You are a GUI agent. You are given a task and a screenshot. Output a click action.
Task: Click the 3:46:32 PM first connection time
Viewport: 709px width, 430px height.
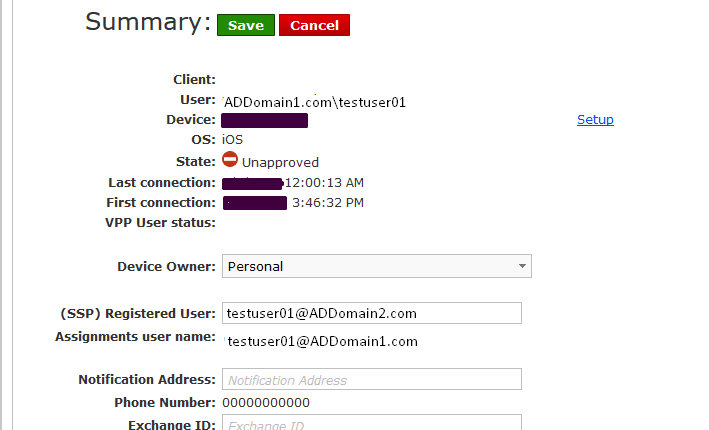click(328, 203)
